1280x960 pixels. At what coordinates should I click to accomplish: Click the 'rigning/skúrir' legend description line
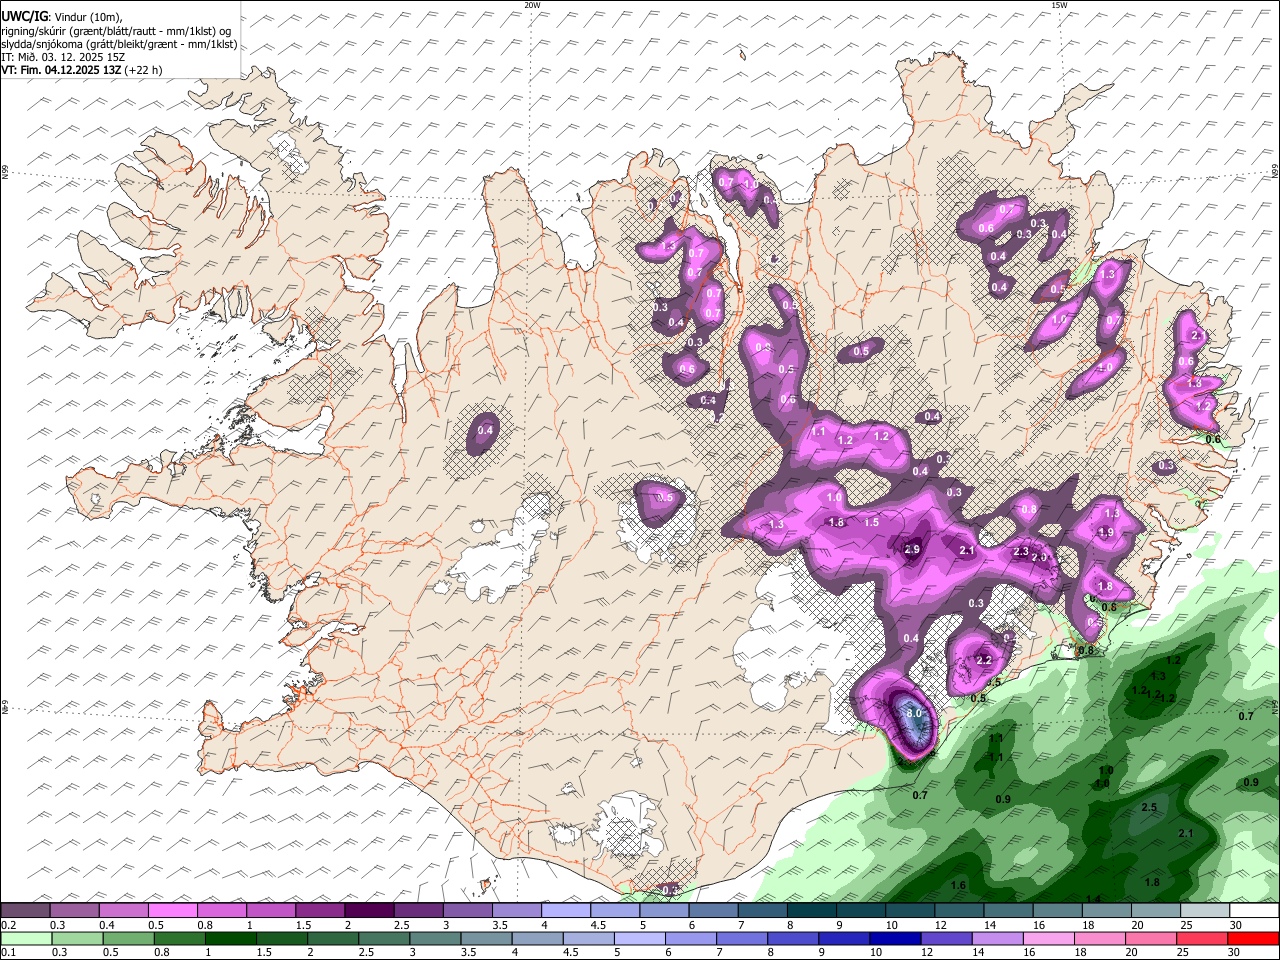pyautogui.click(x=117, y=31)
